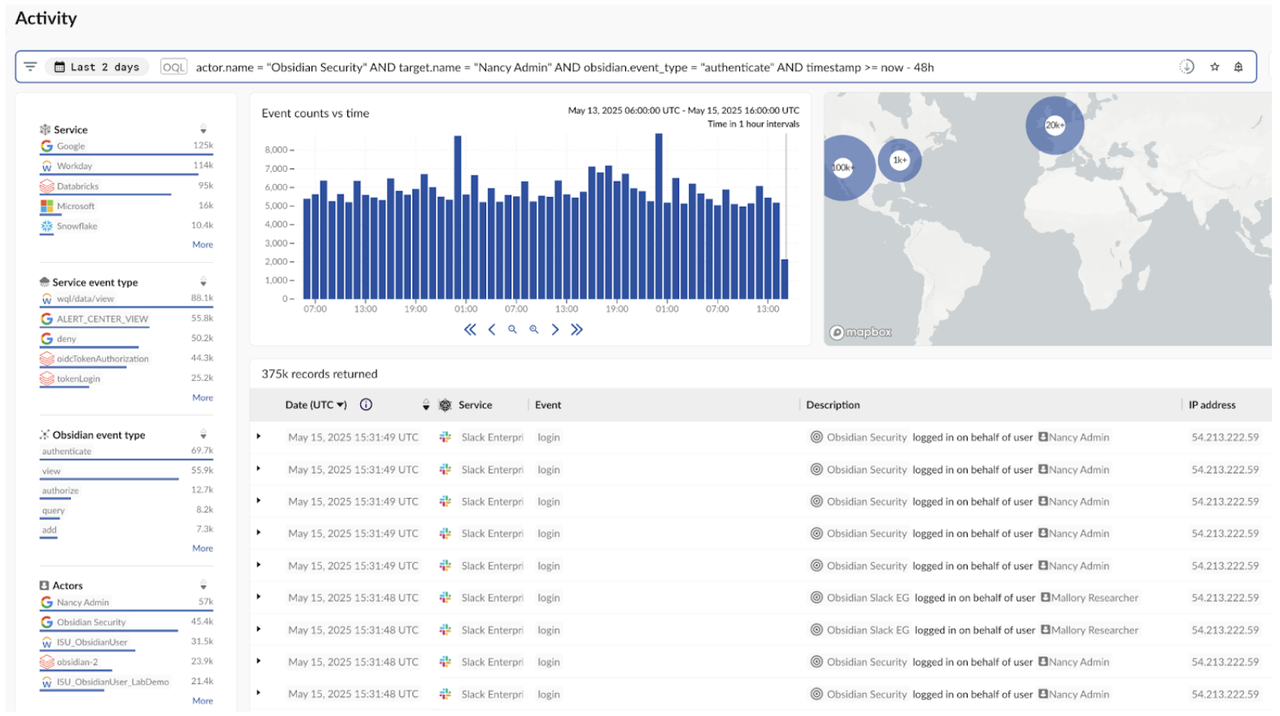Toggle the OQL query mode badge

[174, 67]
